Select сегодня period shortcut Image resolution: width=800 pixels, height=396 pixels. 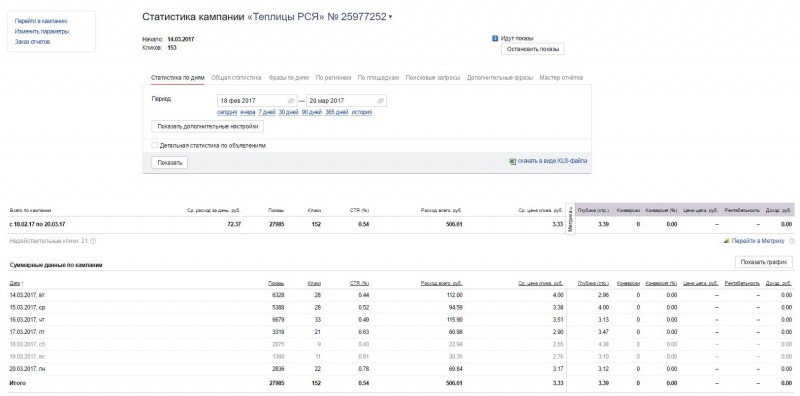(227, 112)
